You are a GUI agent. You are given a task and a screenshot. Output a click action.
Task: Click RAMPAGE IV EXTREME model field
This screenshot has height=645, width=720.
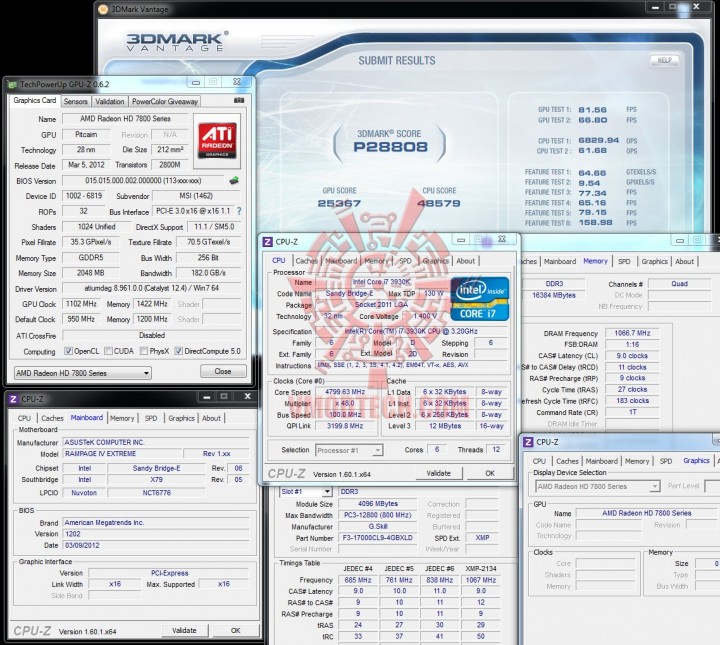click(121, 454)
